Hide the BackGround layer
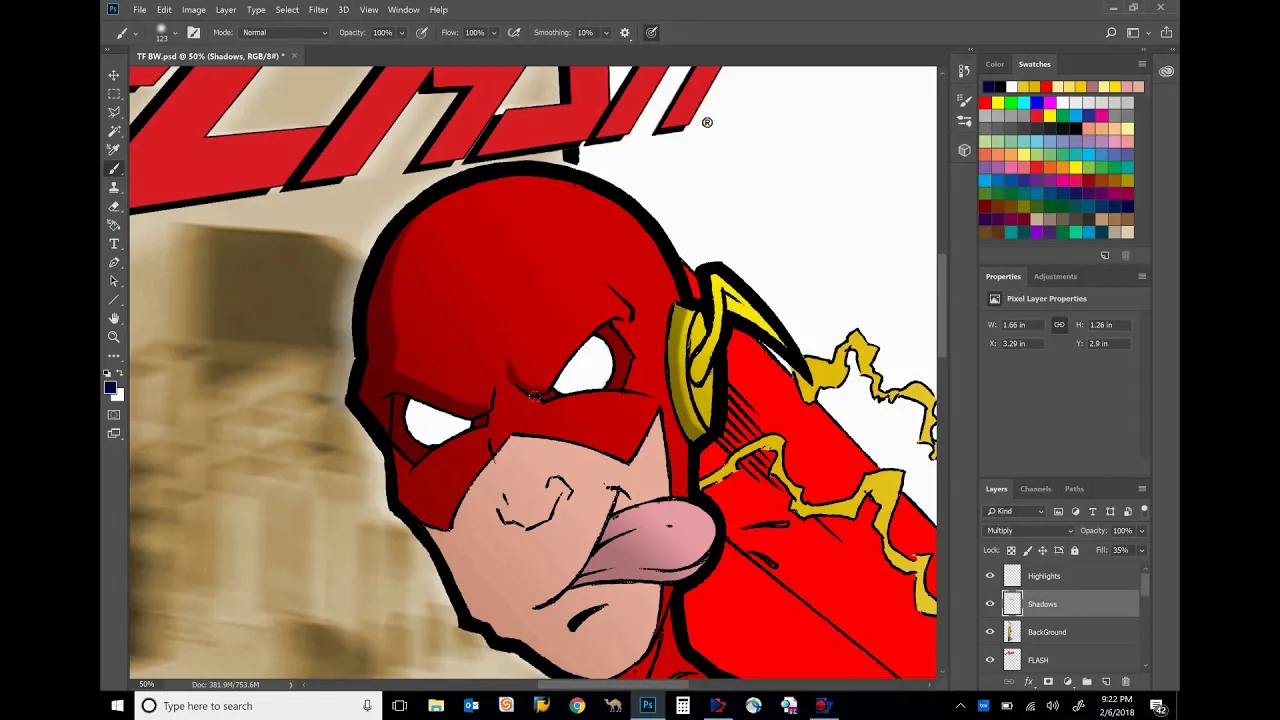 tap(990, 632)
